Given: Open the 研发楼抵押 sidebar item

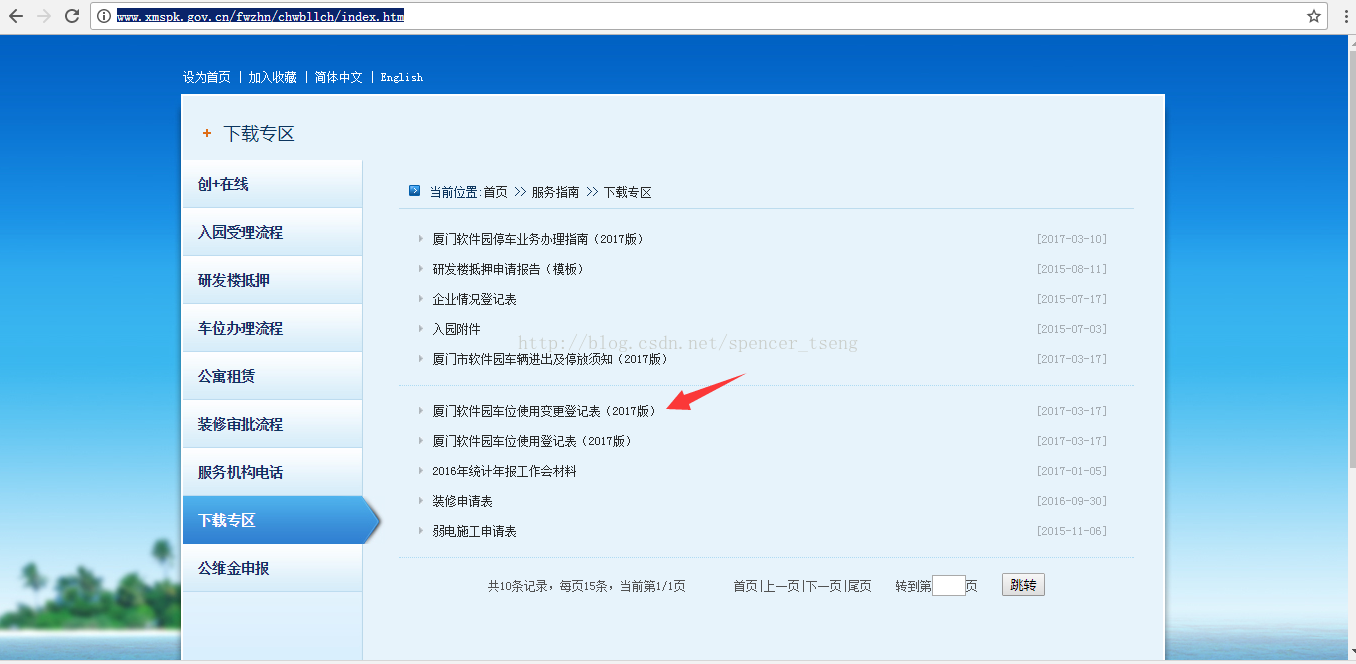Looking at the screenshot, I should 272,280.
